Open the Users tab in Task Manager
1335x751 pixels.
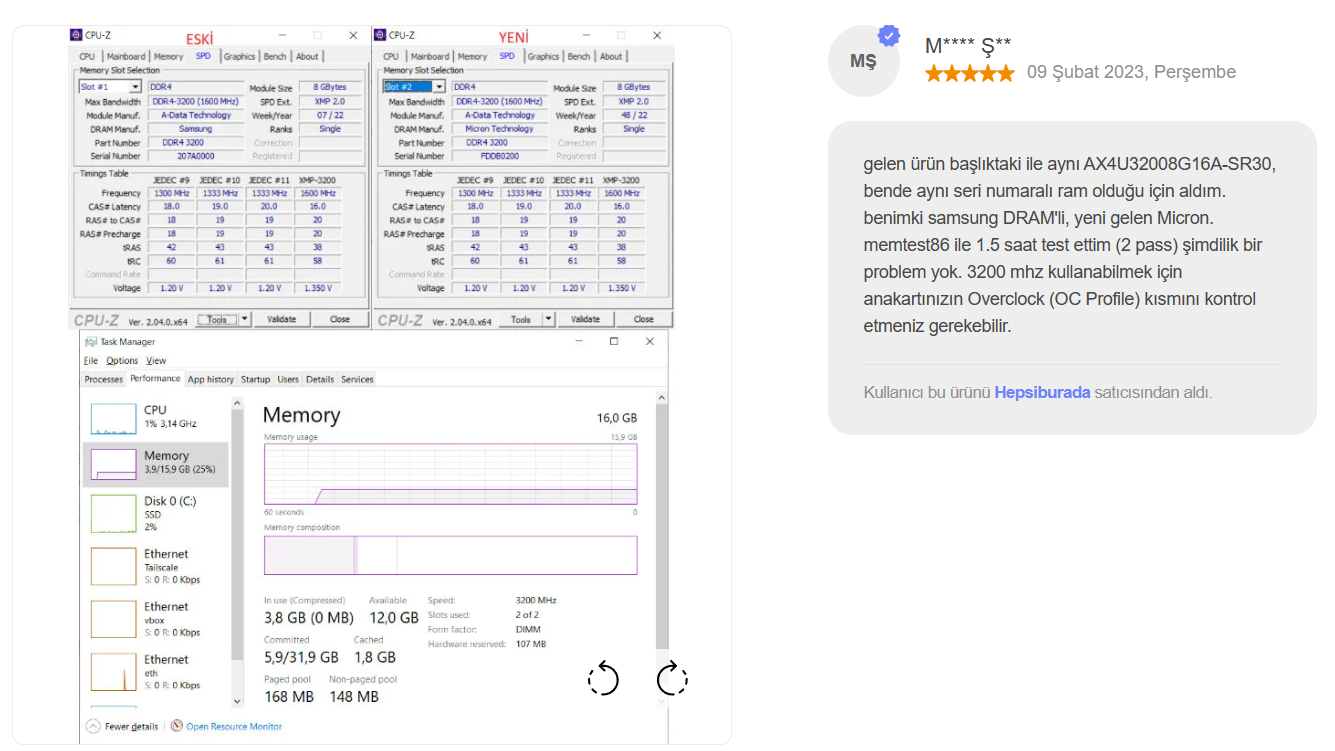288,380
